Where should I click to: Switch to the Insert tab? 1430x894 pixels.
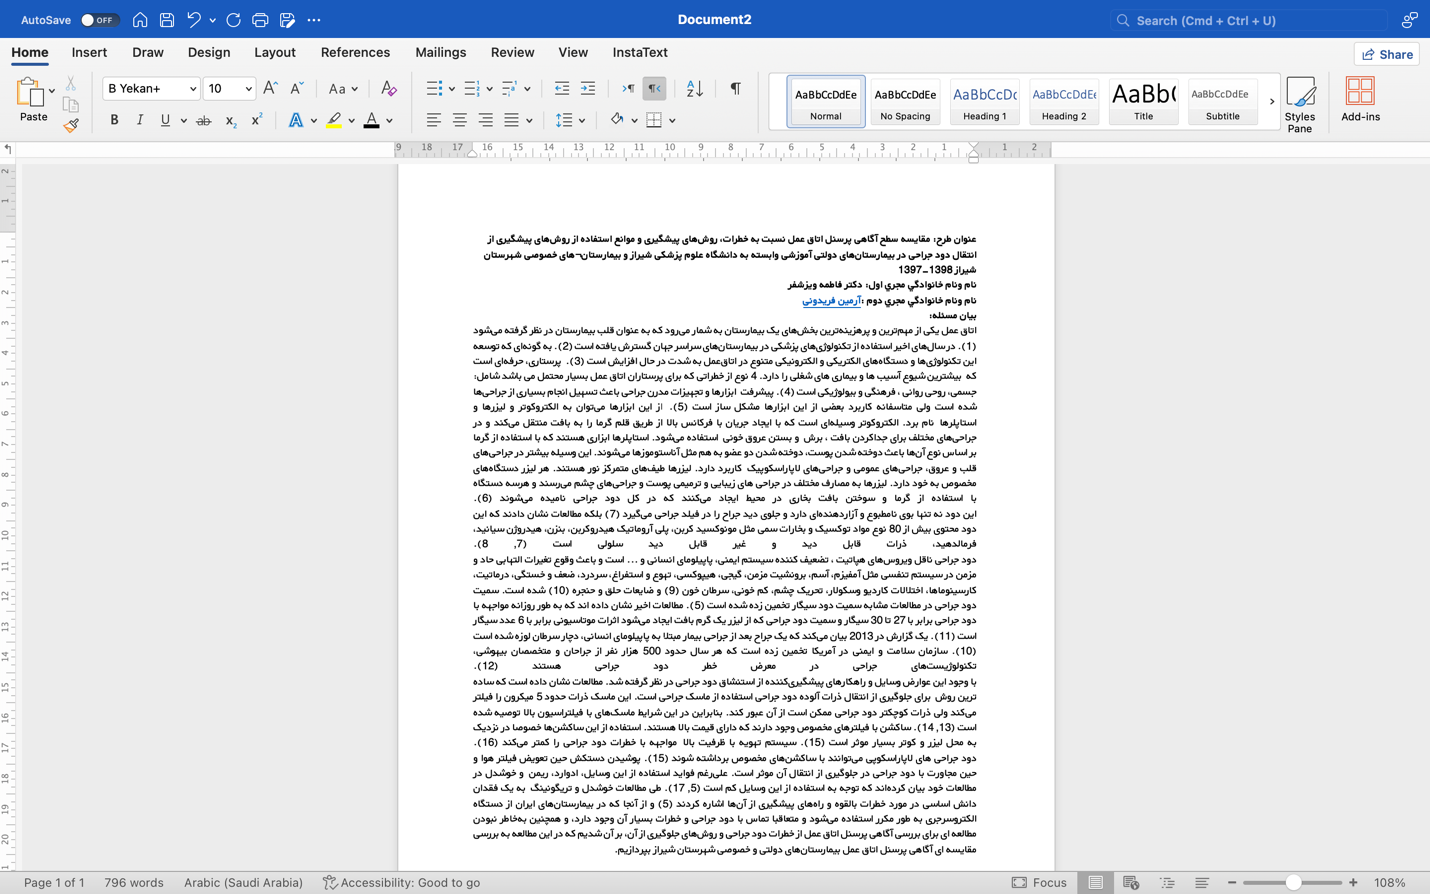point(89,53)
